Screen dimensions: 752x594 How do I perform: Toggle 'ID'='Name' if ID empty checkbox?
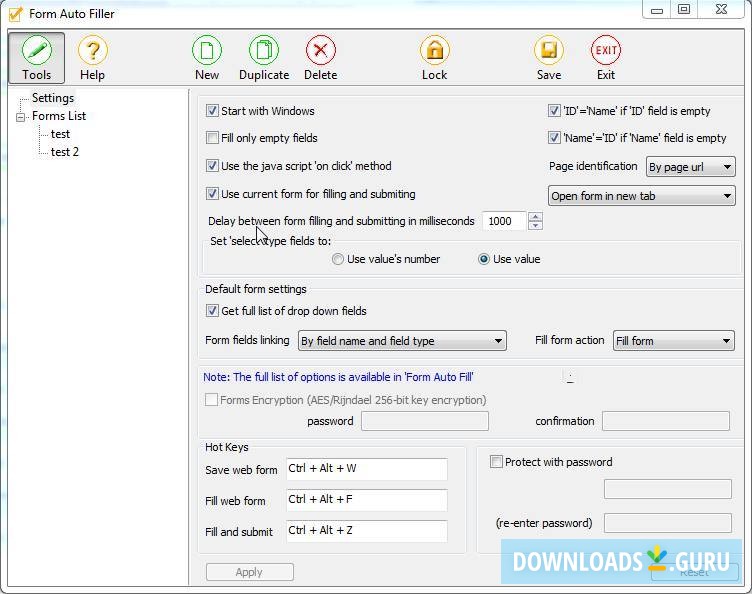click(x=554, y=111)
